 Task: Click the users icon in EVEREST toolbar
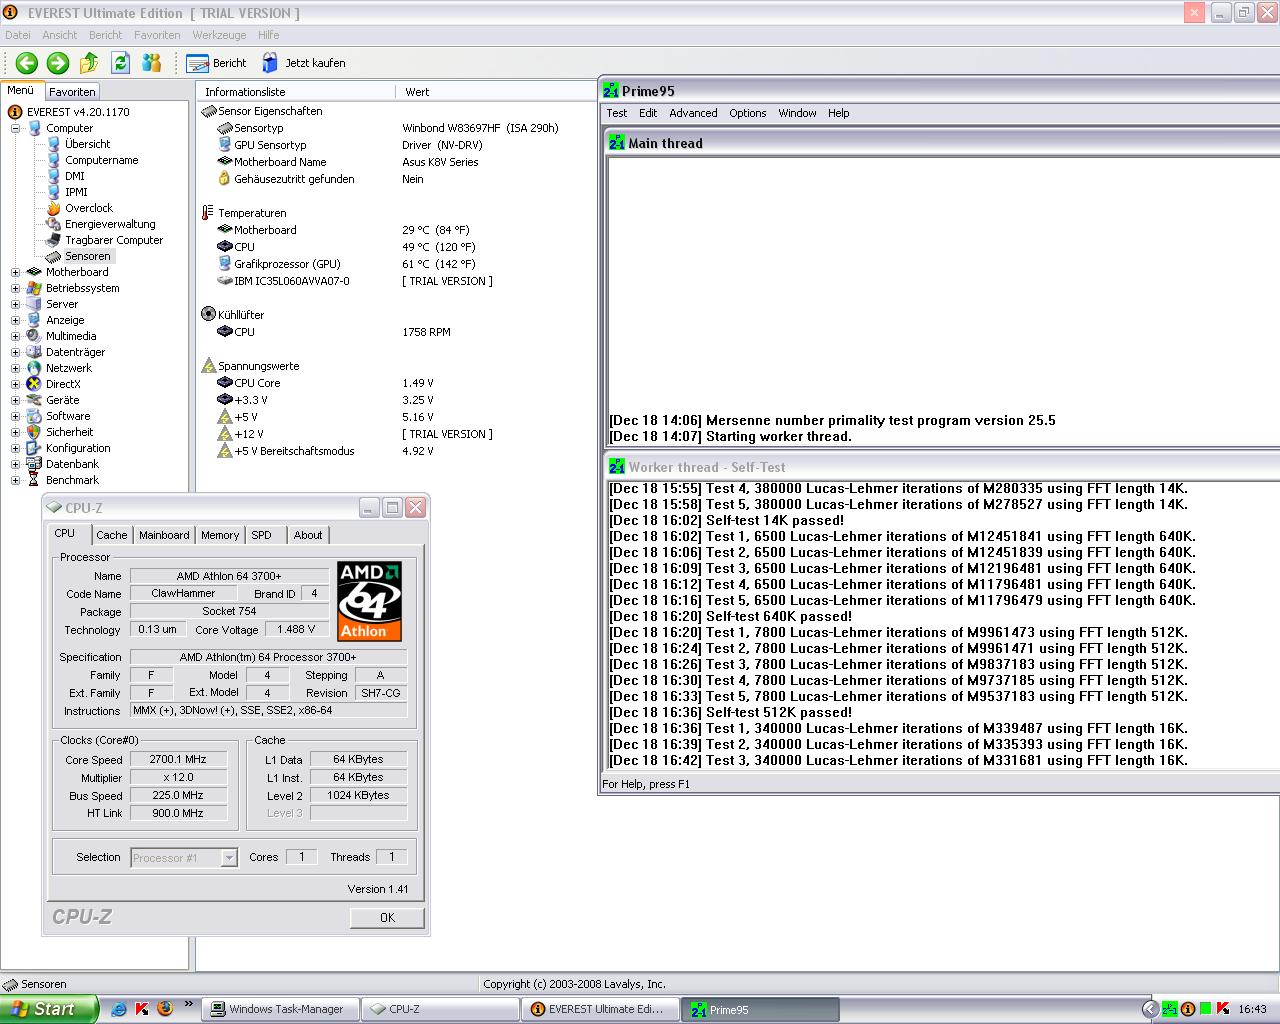[152, 63]
